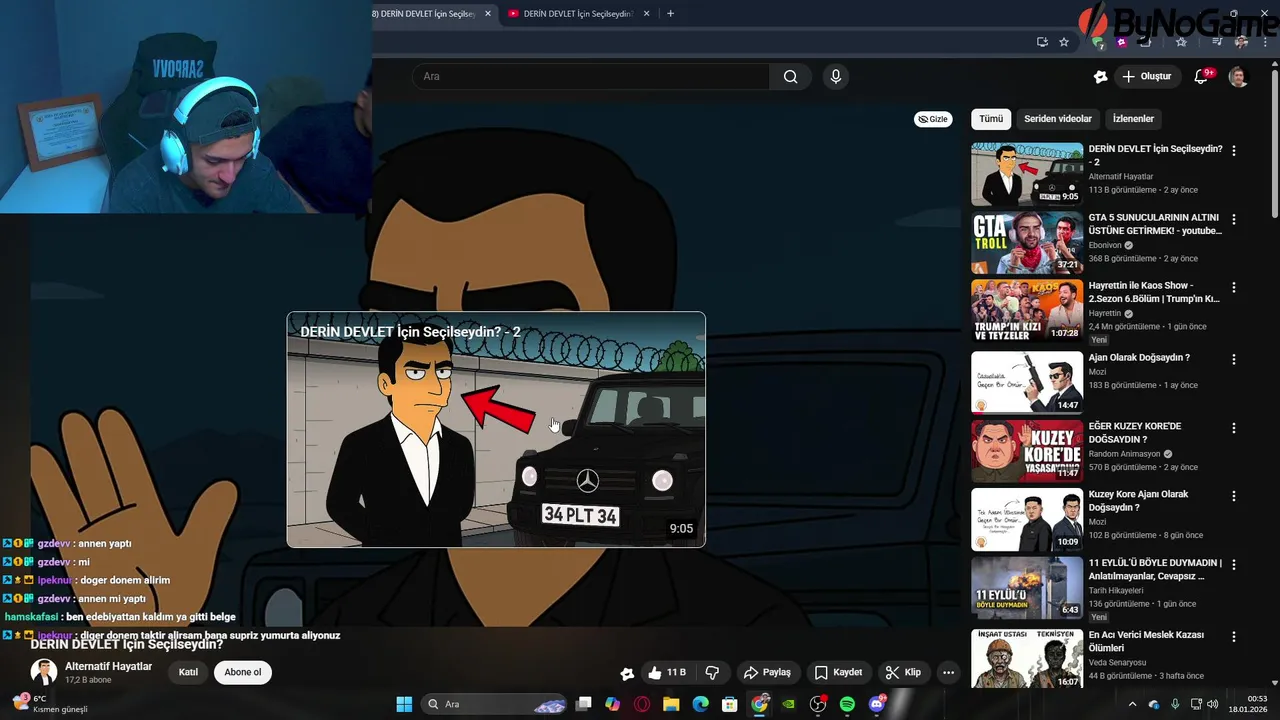Click the sparkle icon left of Oluştur
The width and height of the screenshot is (1280, 720).
tap(1100, 76)
